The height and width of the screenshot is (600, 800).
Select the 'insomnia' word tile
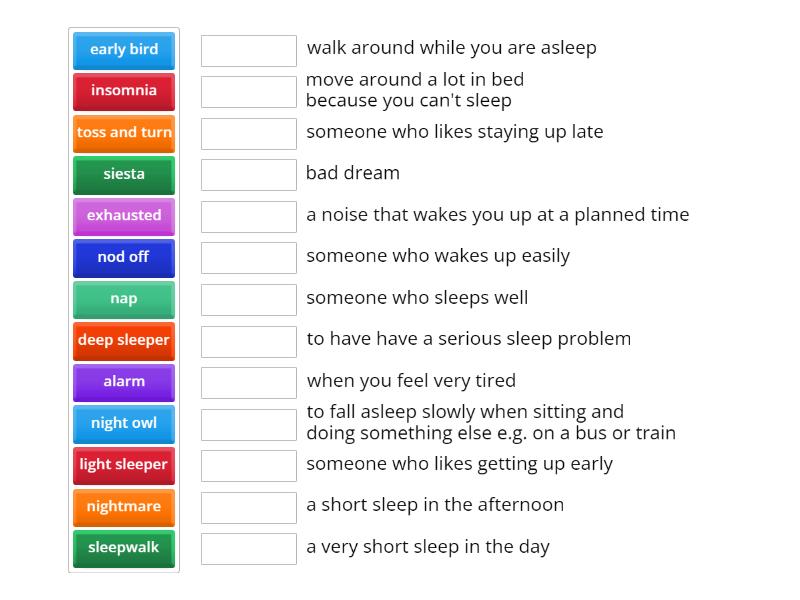click(x=123, y=91)
